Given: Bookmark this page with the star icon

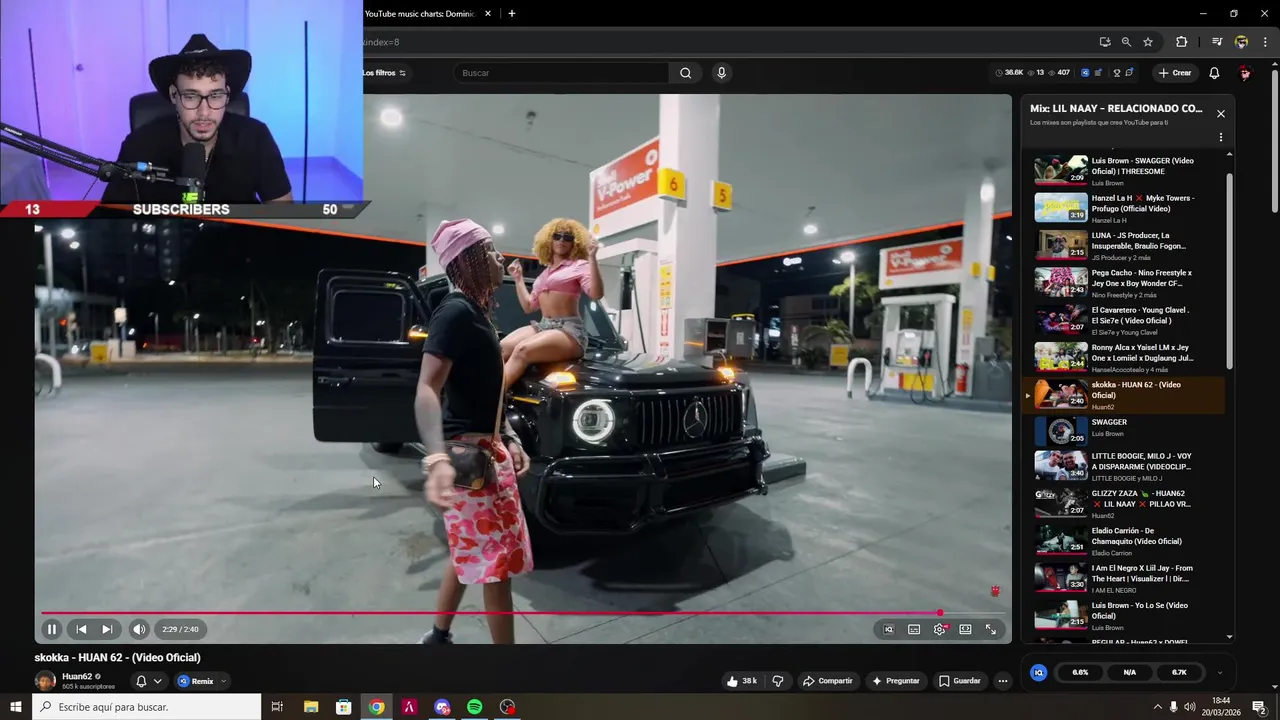Looking at the screenshot, I should [x=1148, y=42].
